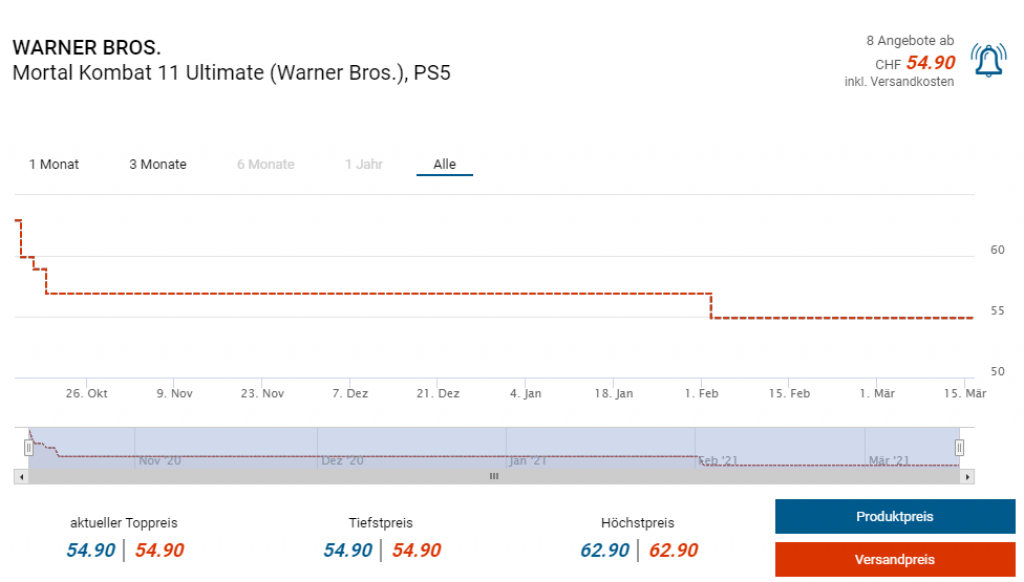Click the 8 Angebote ab text
The image size is (1024, 582).
coord(909,41)
